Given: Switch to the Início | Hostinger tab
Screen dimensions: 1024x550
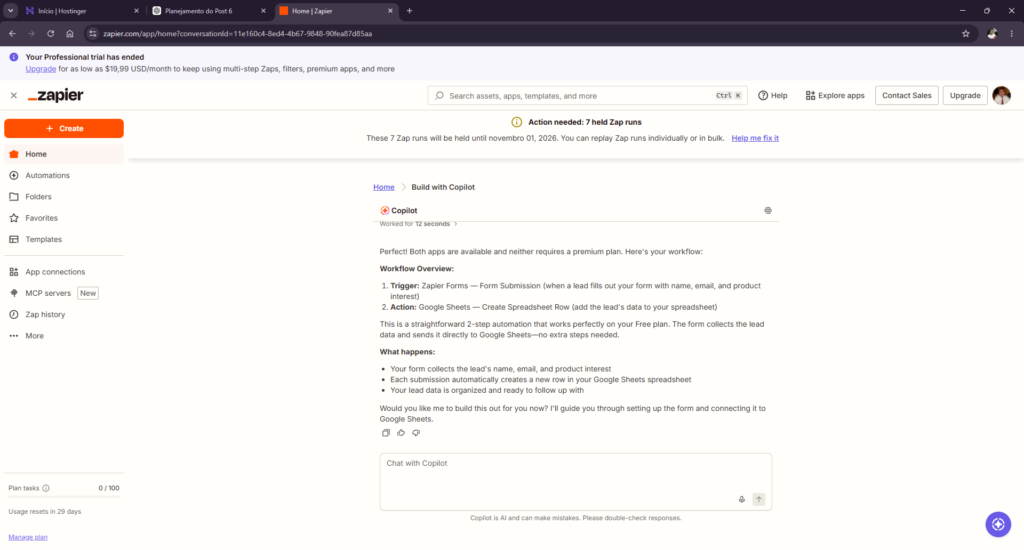Looking at the screenshot, I should click(80, 11).
